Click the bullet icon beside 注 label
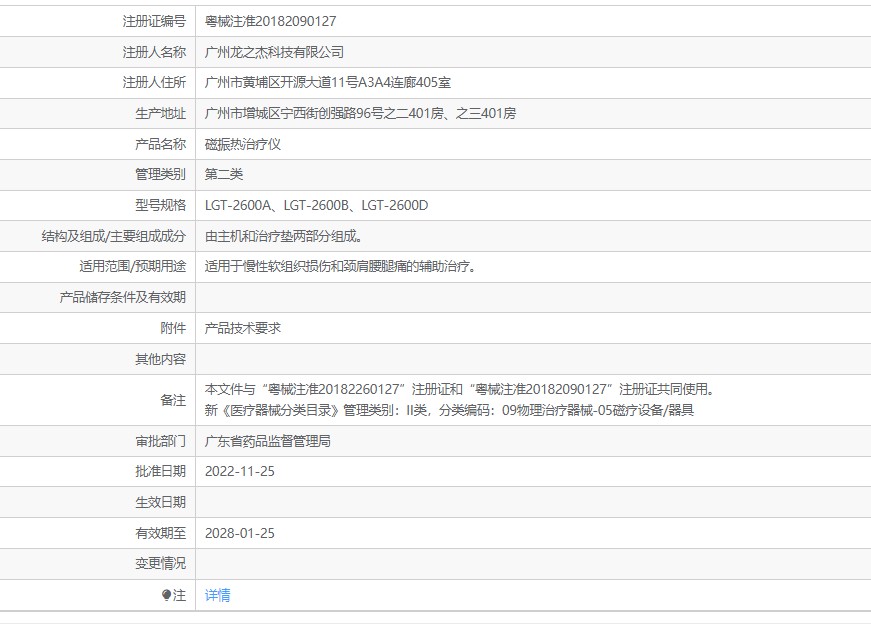The image size is (871, 624). [166, 595]
